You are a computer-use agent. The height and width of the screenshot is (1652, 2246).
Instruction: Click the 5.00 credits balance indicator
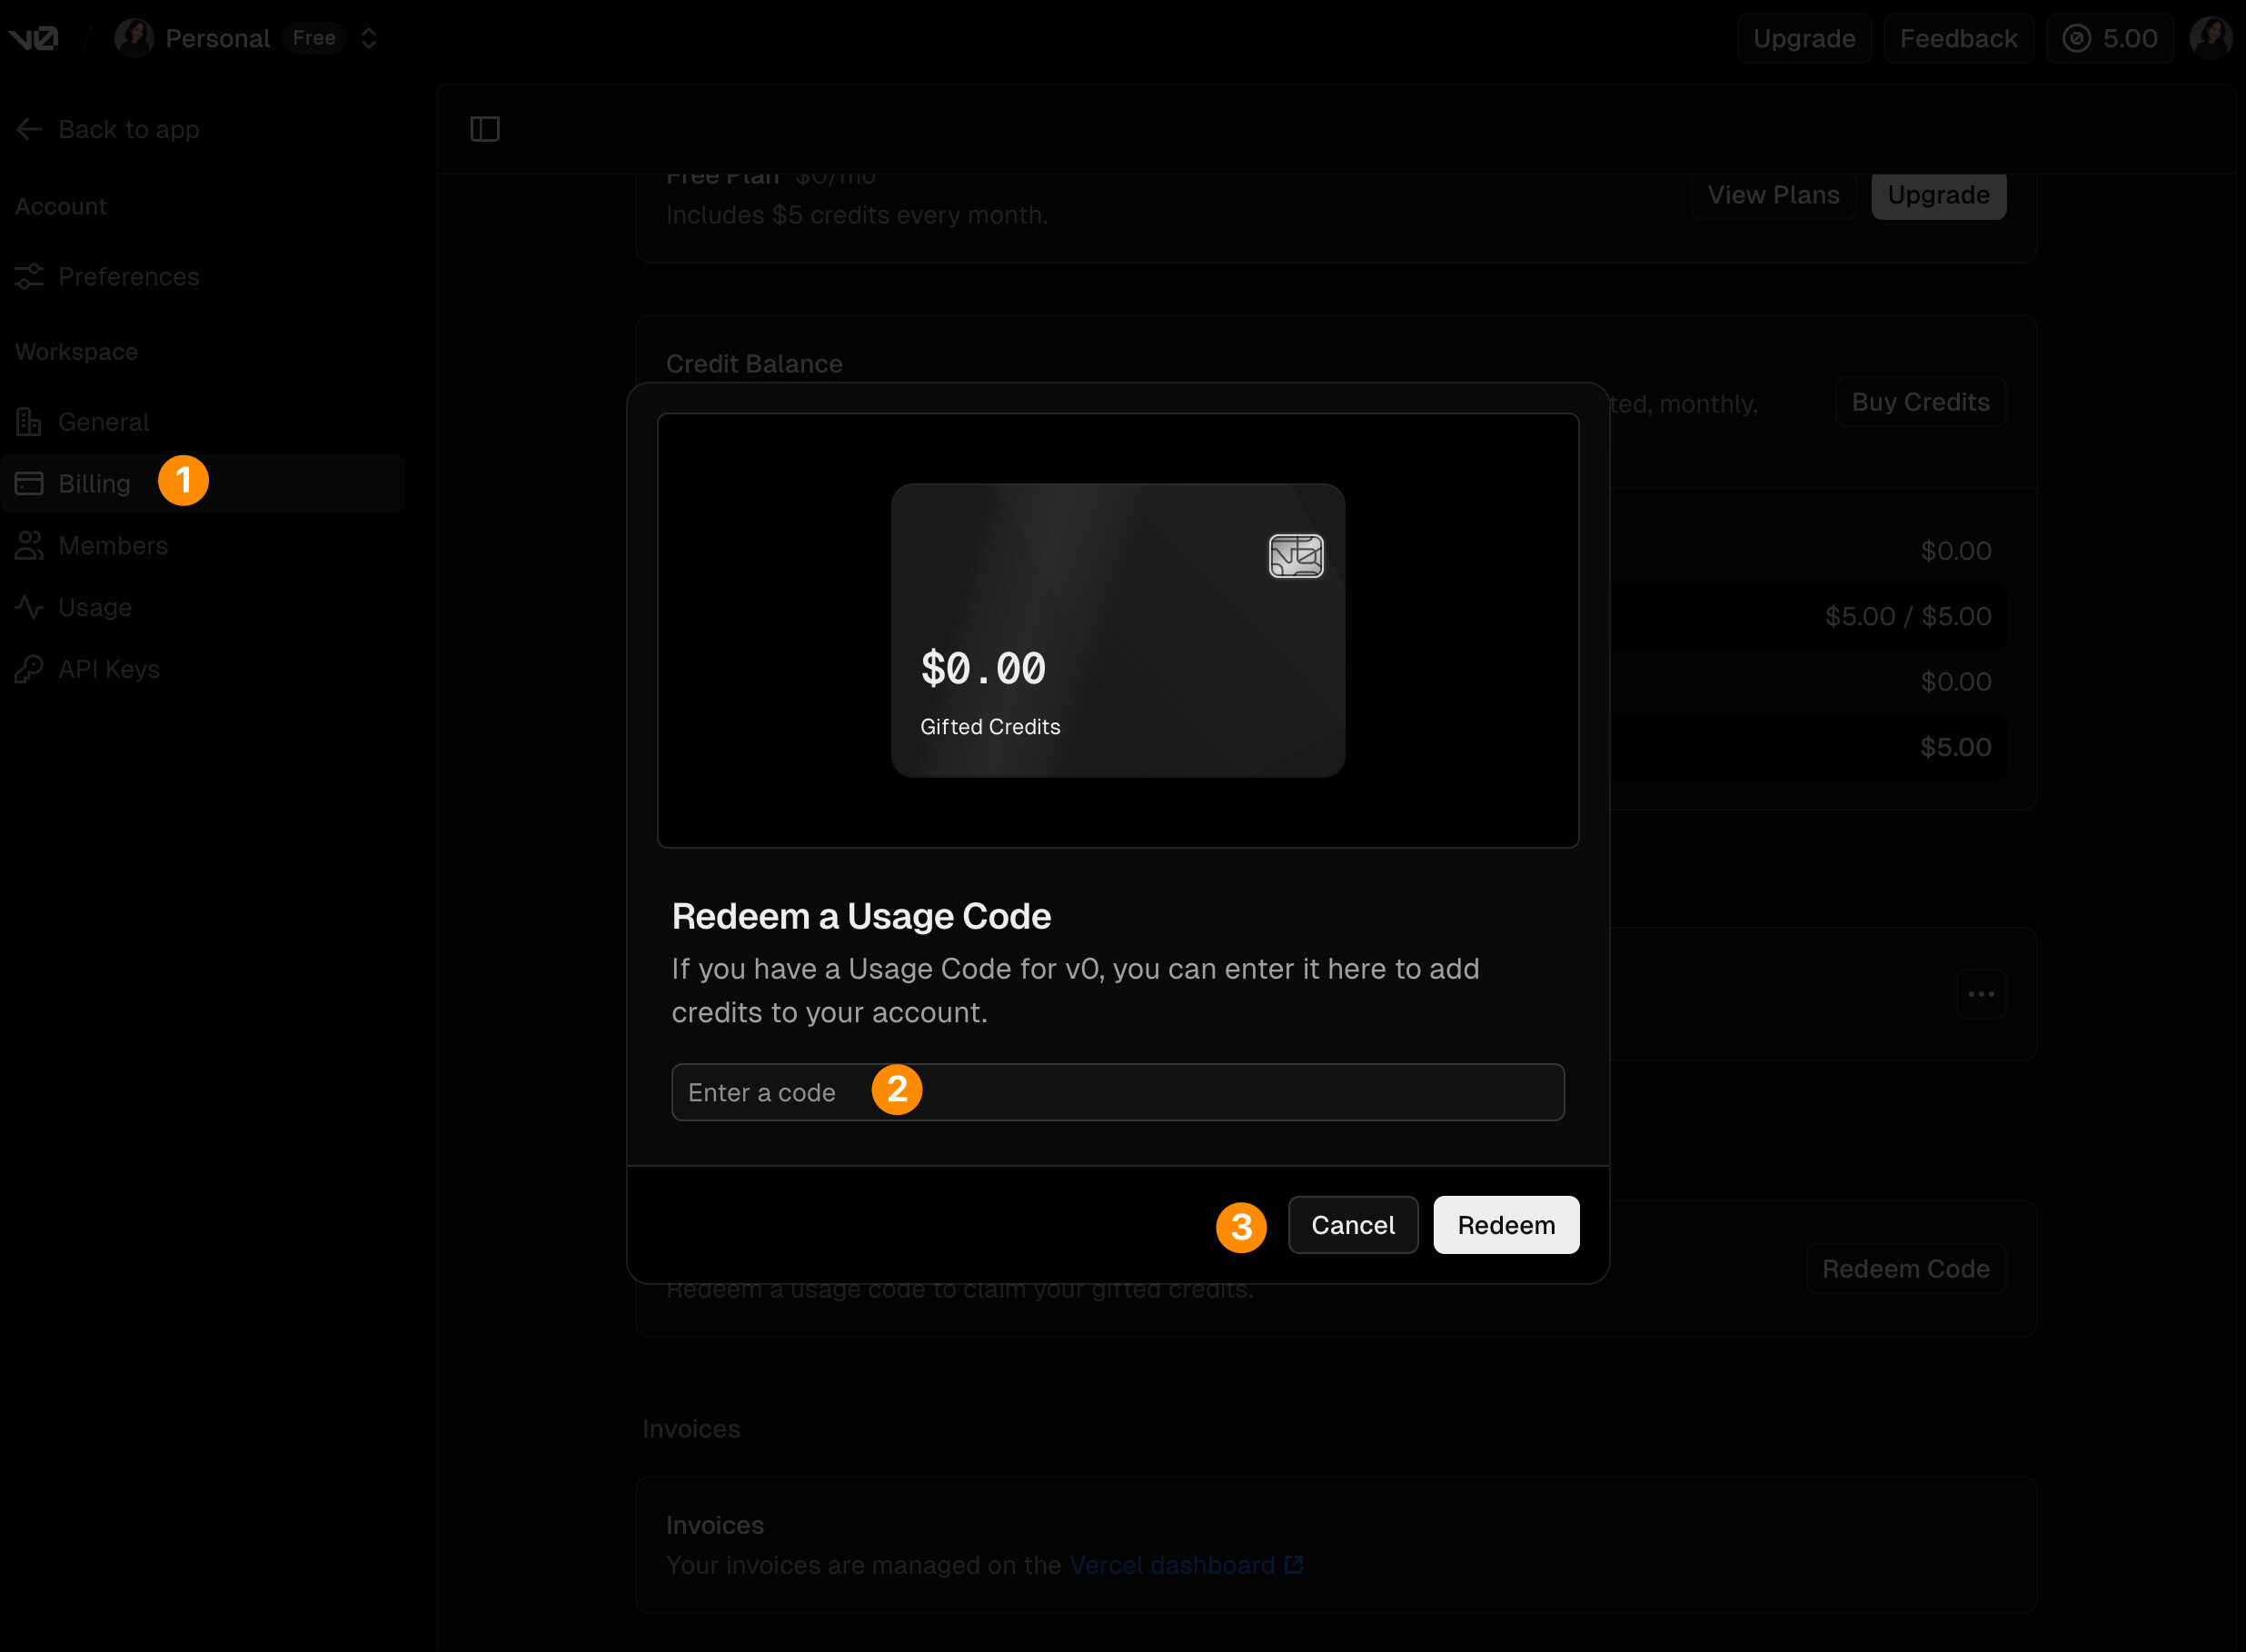2110,38
